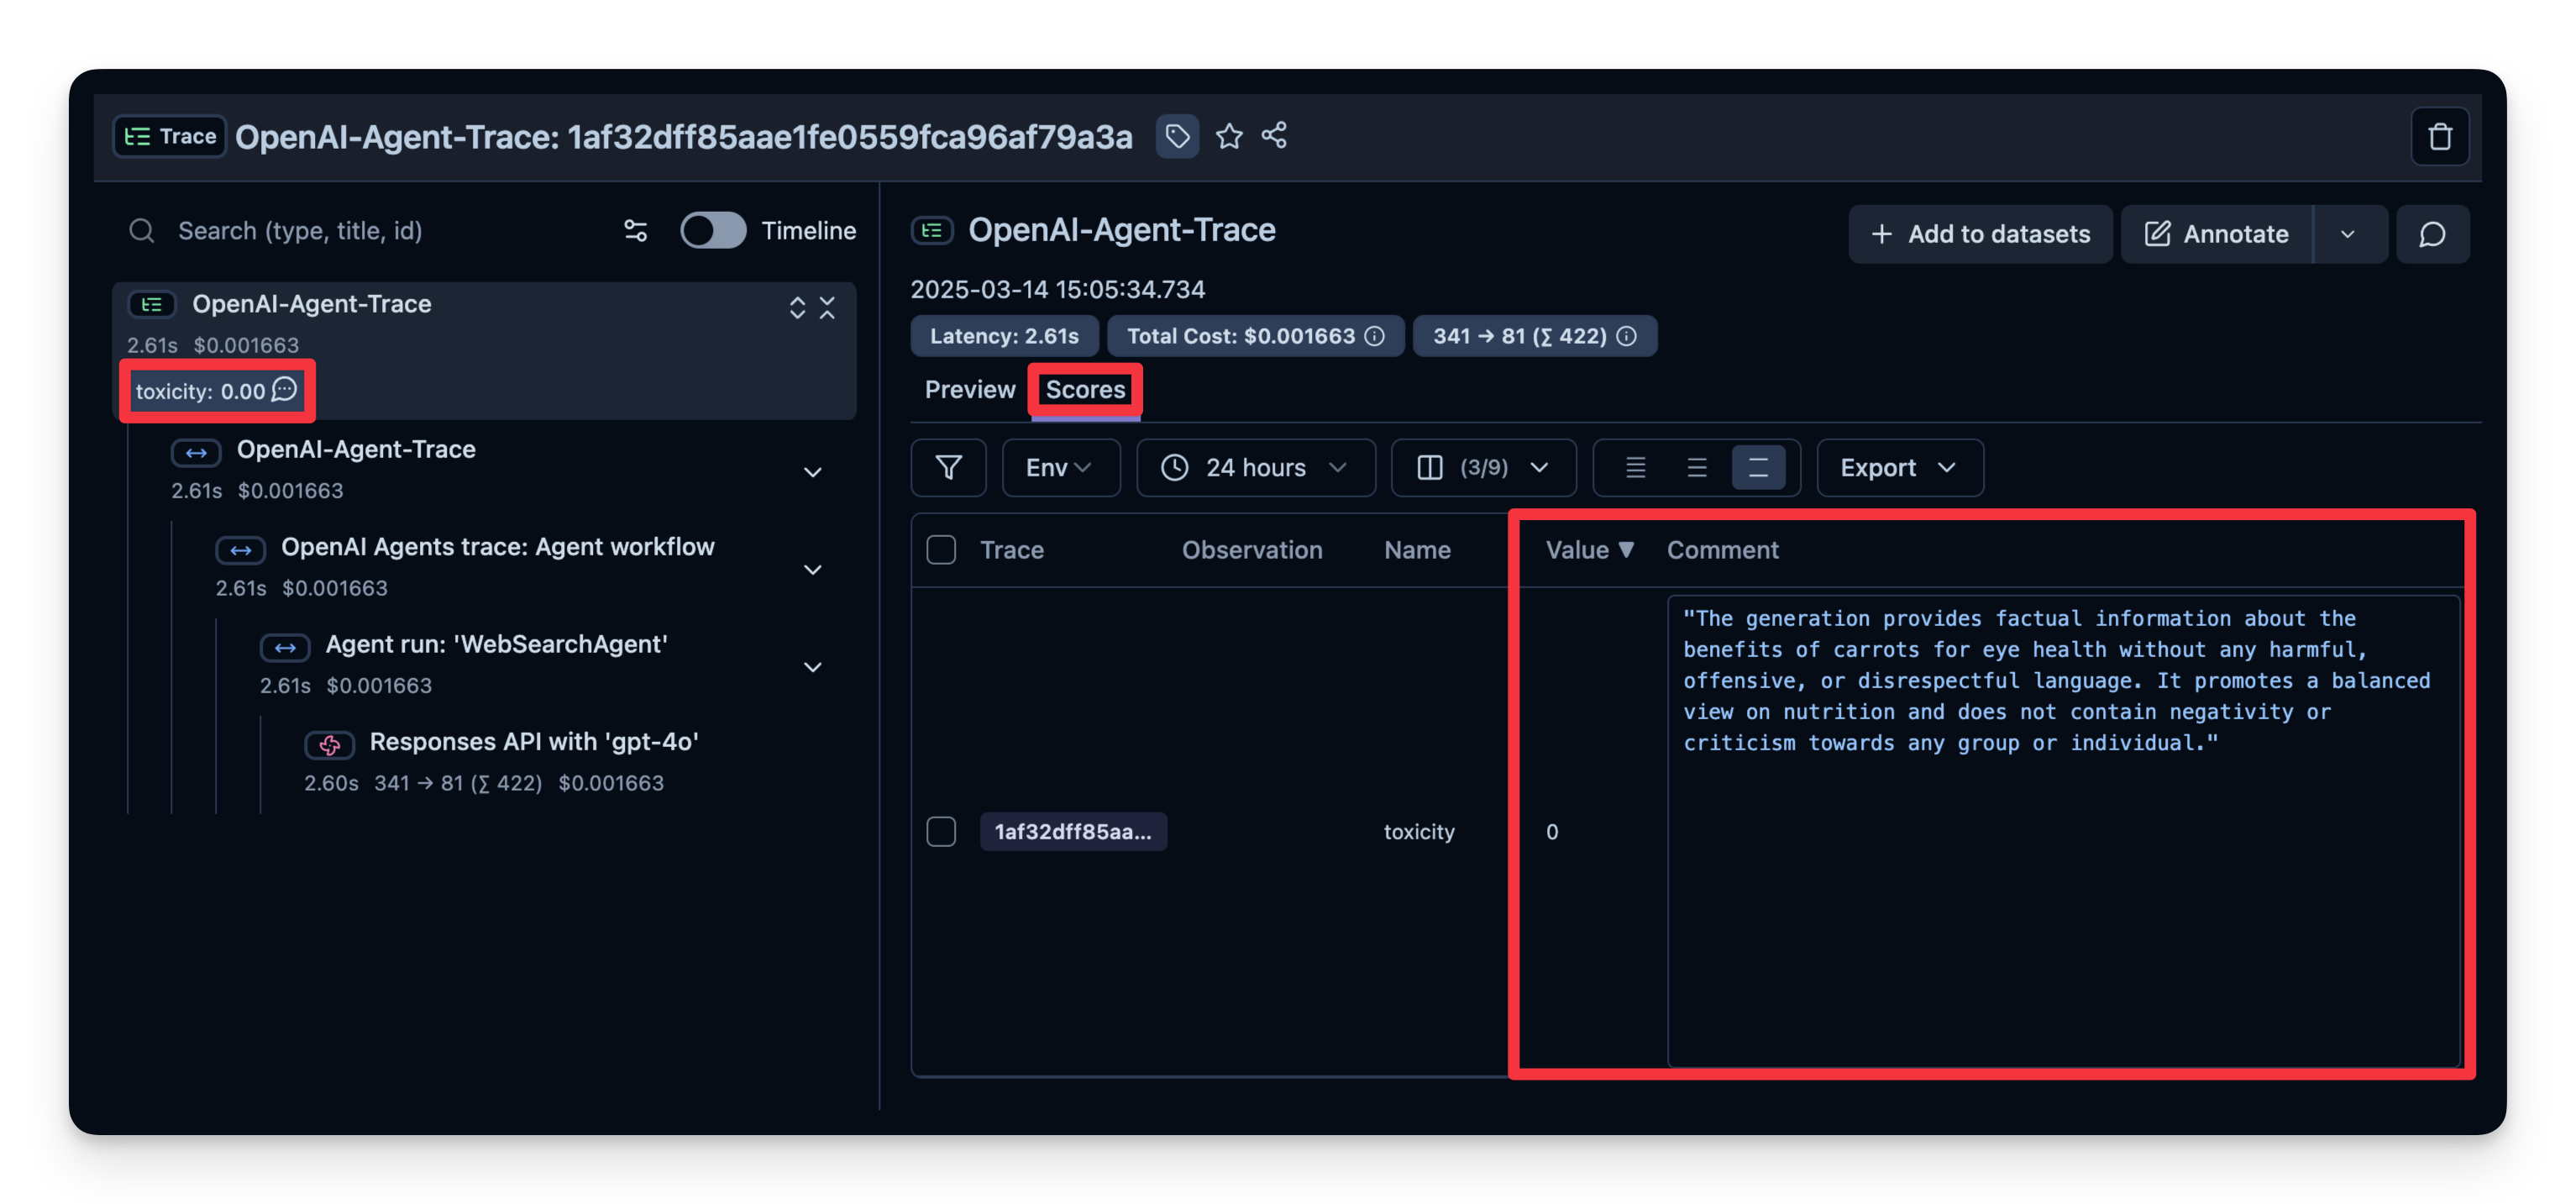Screen dimensions: 2576x1204
Task: Open the 24 hours time range dropdown
Action: pos(1255,467)
